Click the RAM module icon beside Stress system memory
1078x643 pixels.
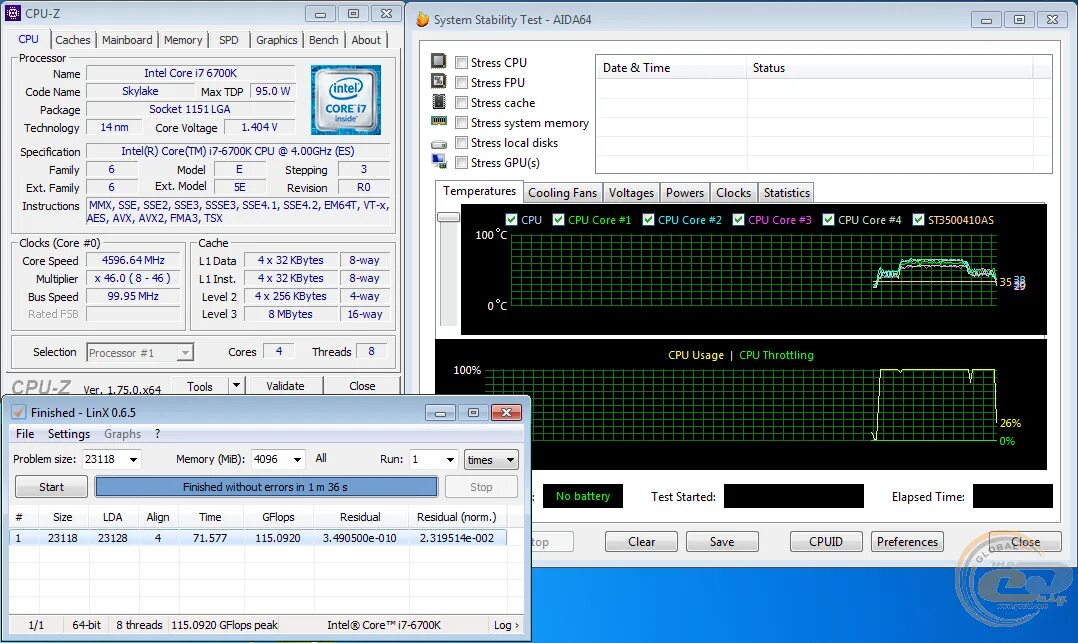coord(439,121)
